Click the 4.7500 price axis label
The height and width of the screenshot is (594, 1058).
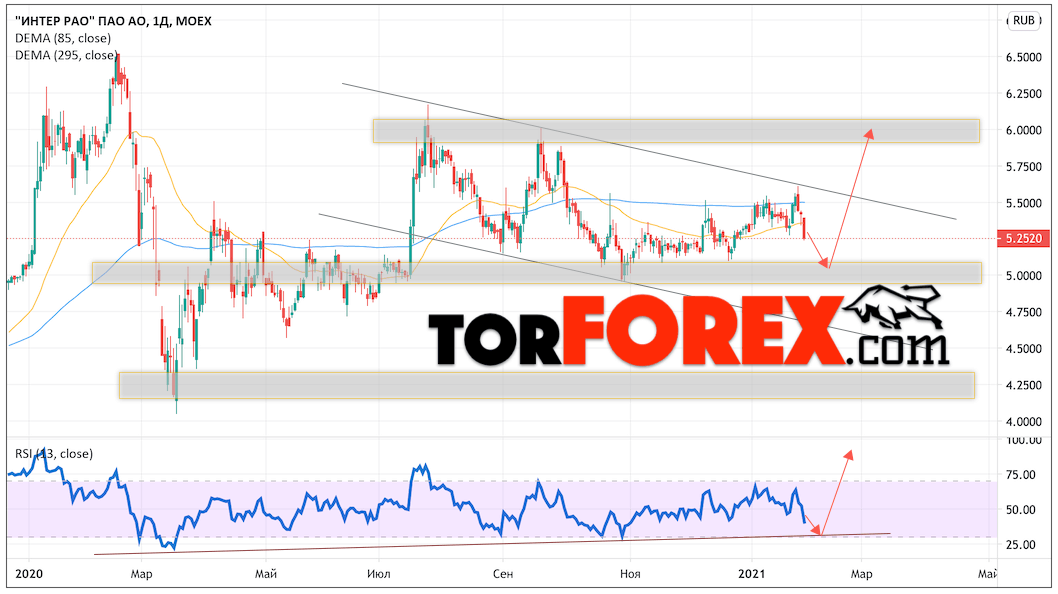point(1023,313)
